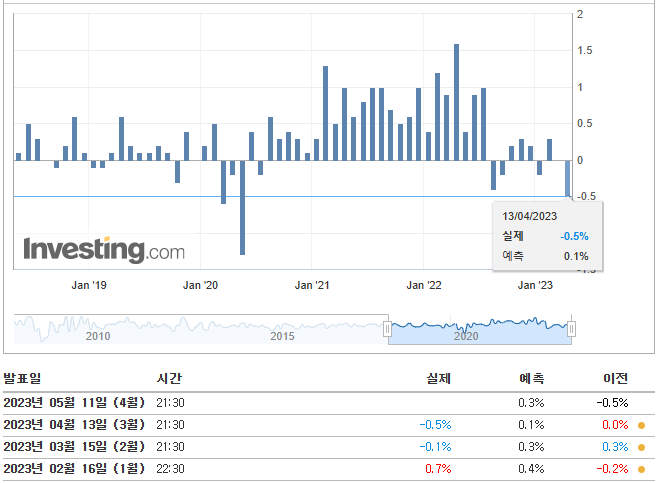
Task: Click the 이전 column header
Action: click(x=615, y=378)
